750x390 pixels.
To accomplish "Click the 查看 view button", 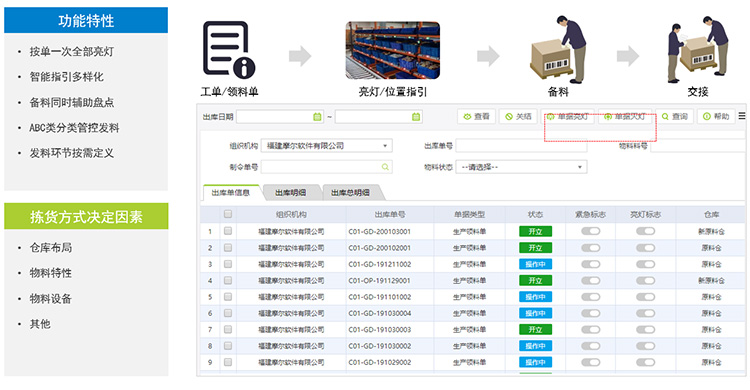I will (x=476, y=116).
